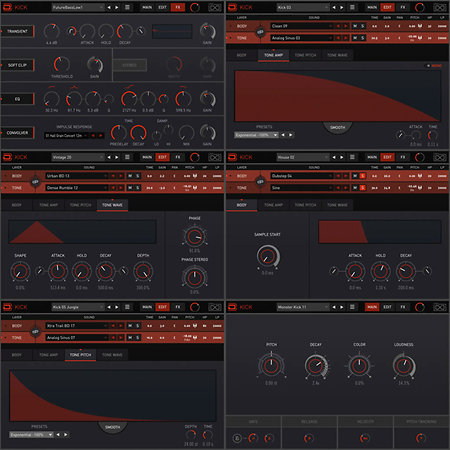Mute the Clean 09 body layer
Screen dimensions: 450x450
[355, 26]
